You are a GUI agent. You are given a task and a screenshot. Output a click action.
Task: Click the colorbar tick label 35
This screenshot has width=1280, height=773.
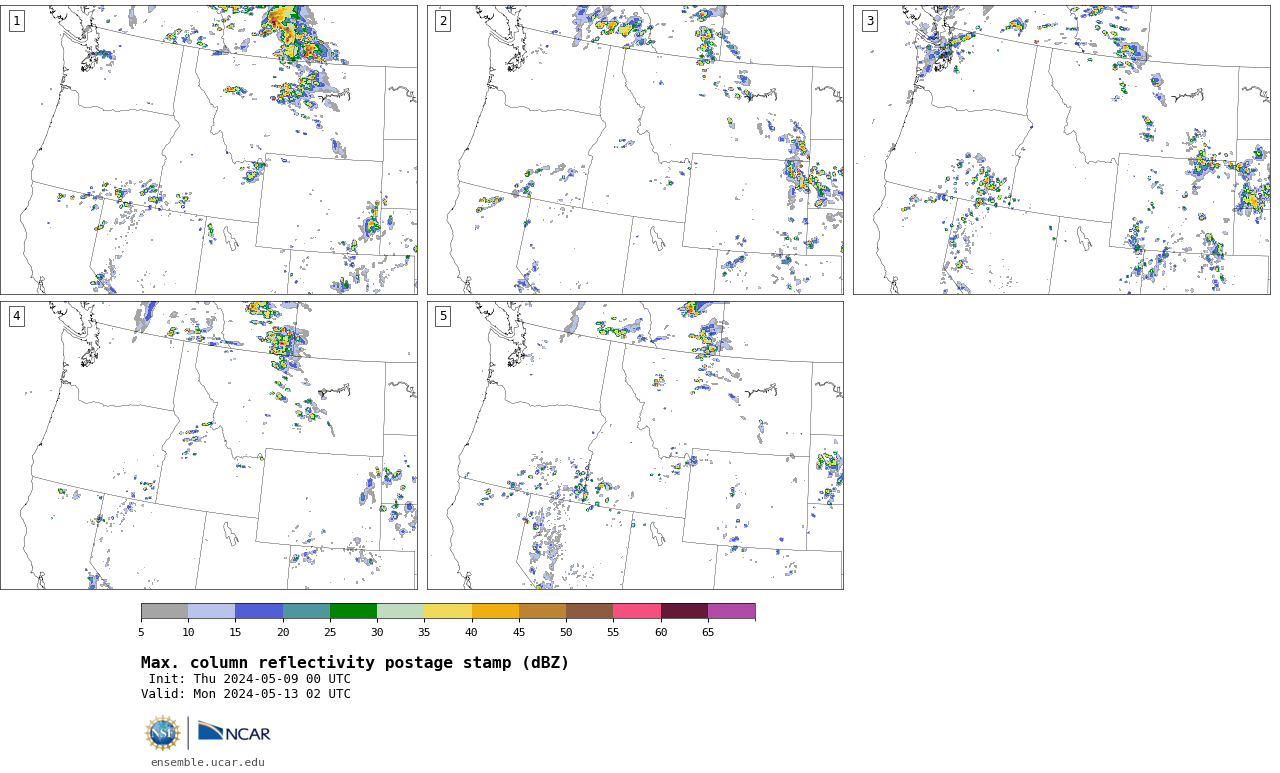click(x=424, y=632)
